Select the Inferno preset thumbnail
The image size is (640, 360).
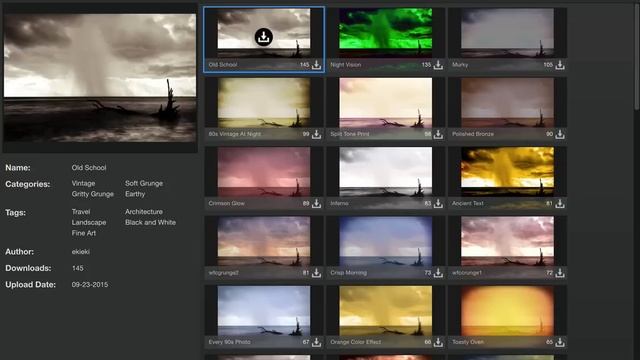pyautogui.click(x=385, y=171)
